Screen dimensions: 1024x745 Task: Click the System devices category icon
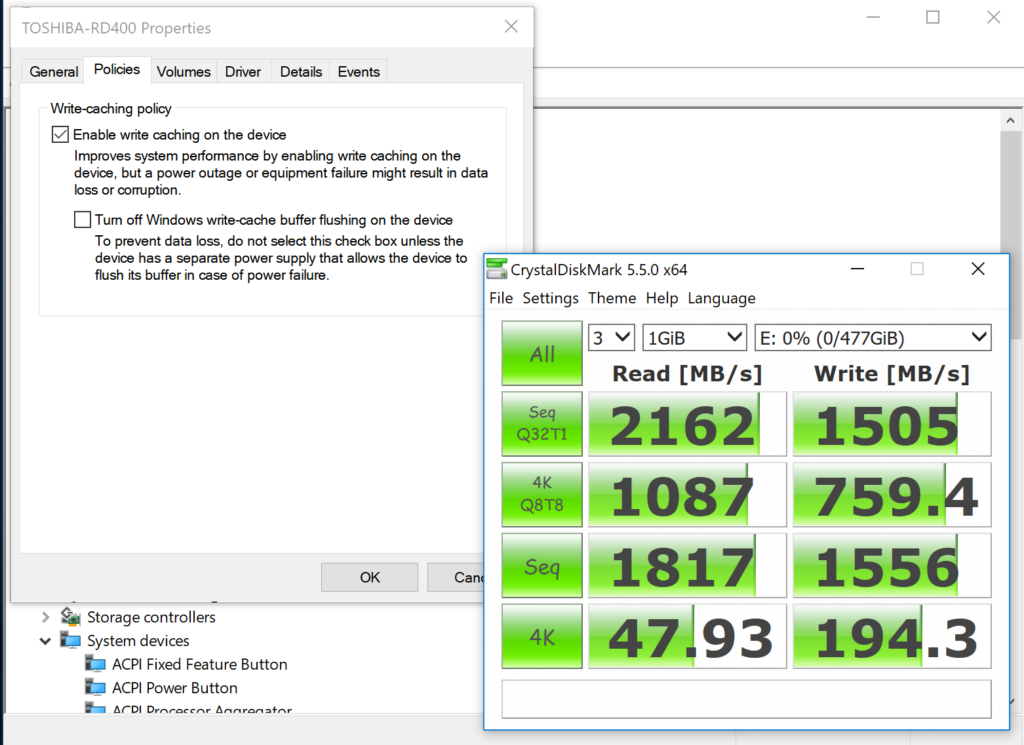tap(70, 641)
